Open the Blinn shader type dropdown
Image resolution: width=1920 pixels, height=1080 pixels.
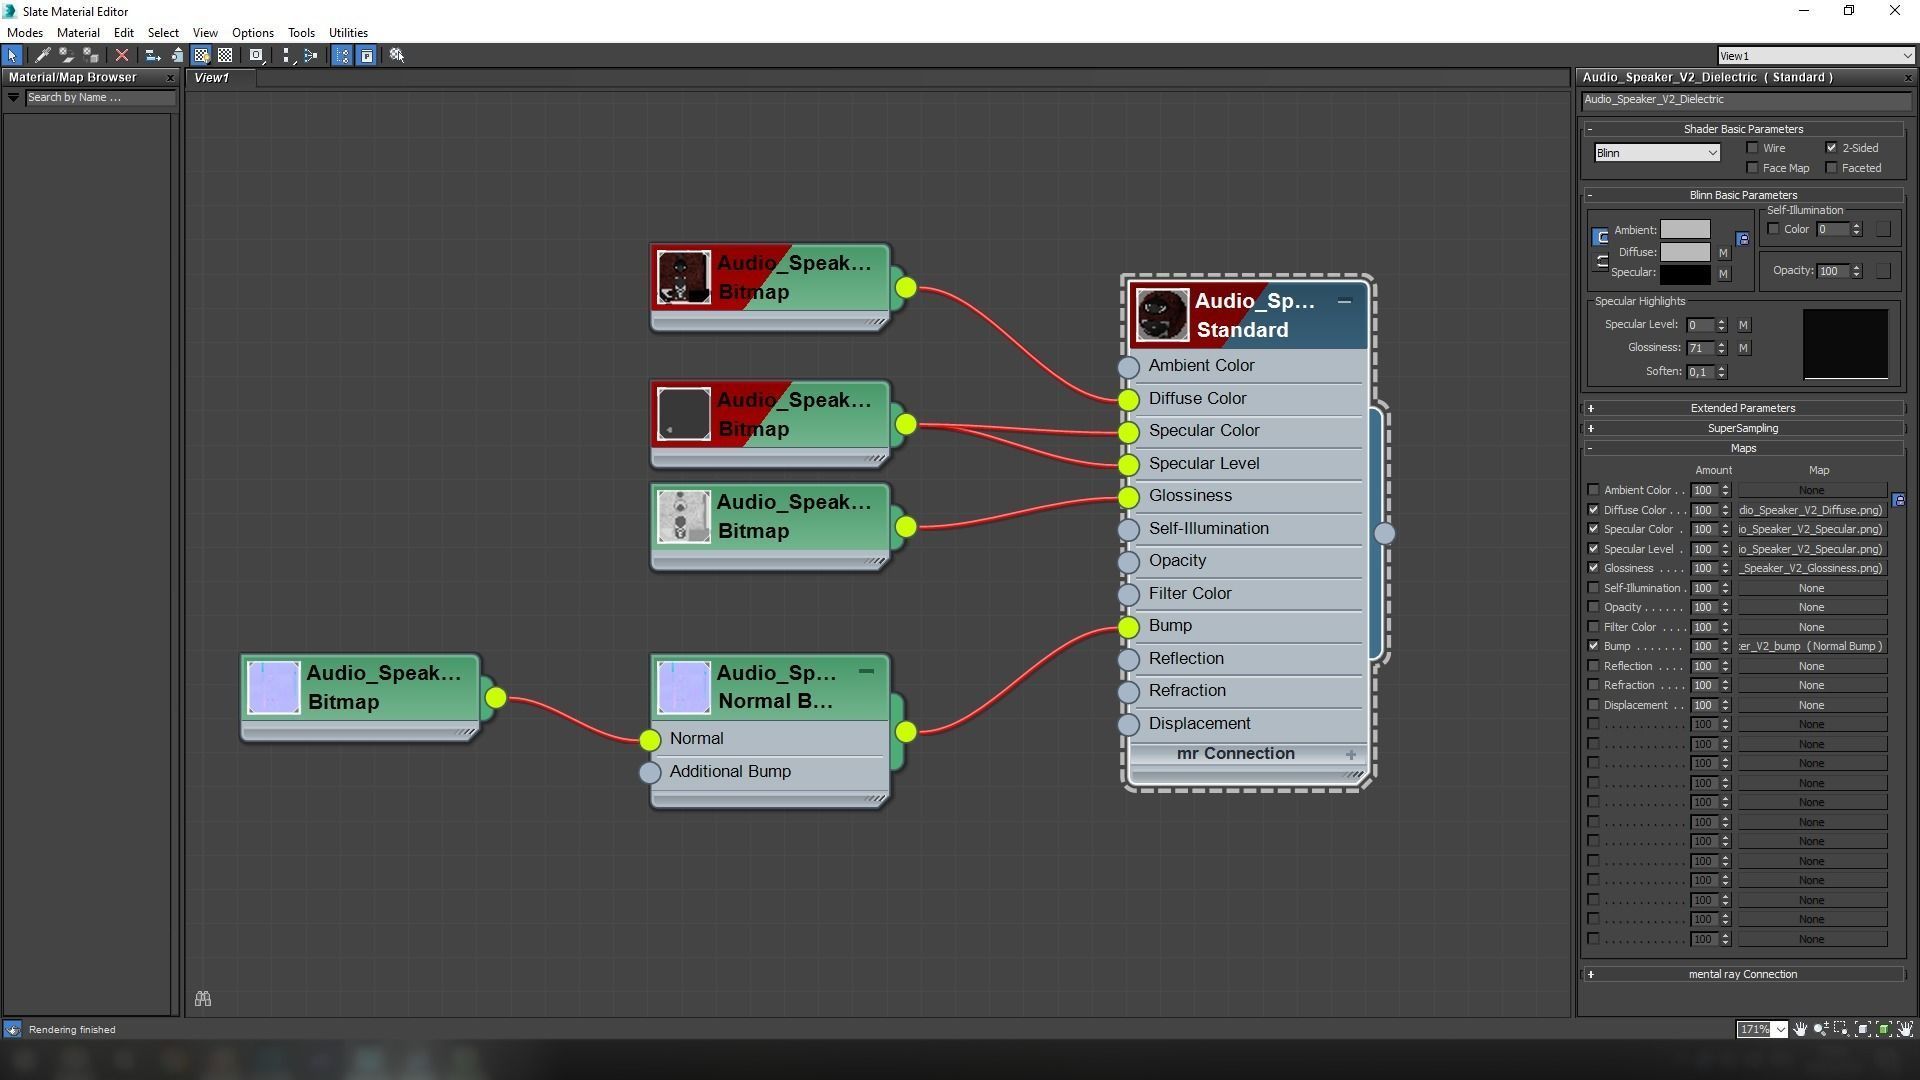[1656, 153]
